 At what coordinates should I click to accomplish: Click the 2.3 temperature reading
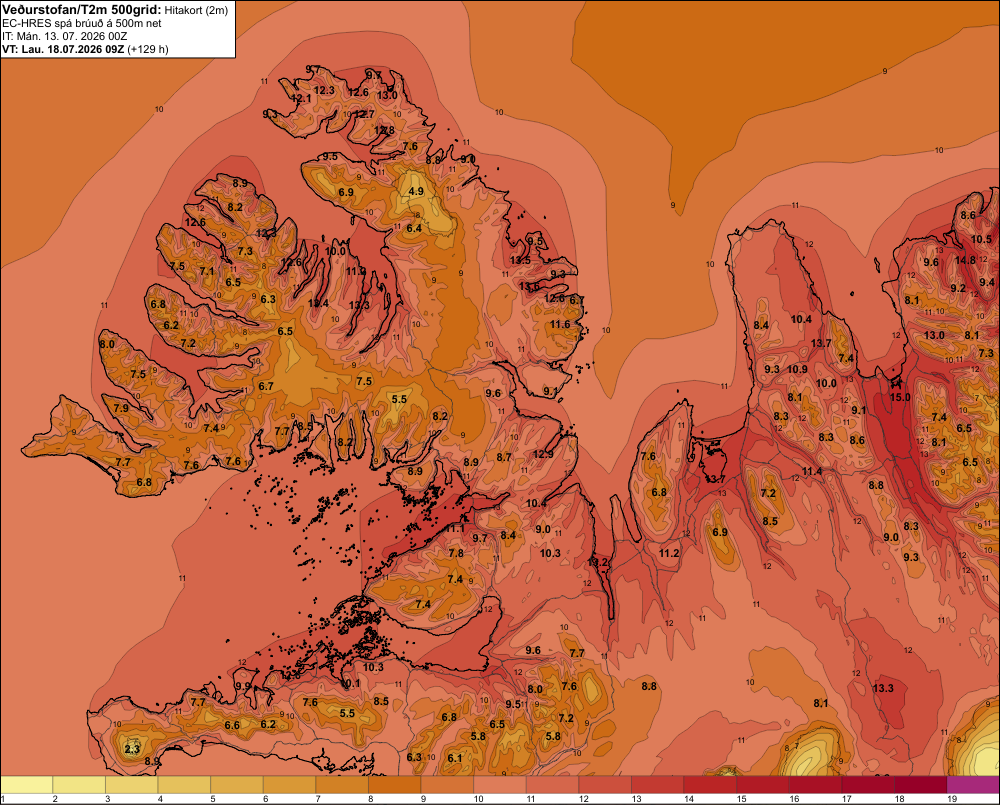pos(132,749)
